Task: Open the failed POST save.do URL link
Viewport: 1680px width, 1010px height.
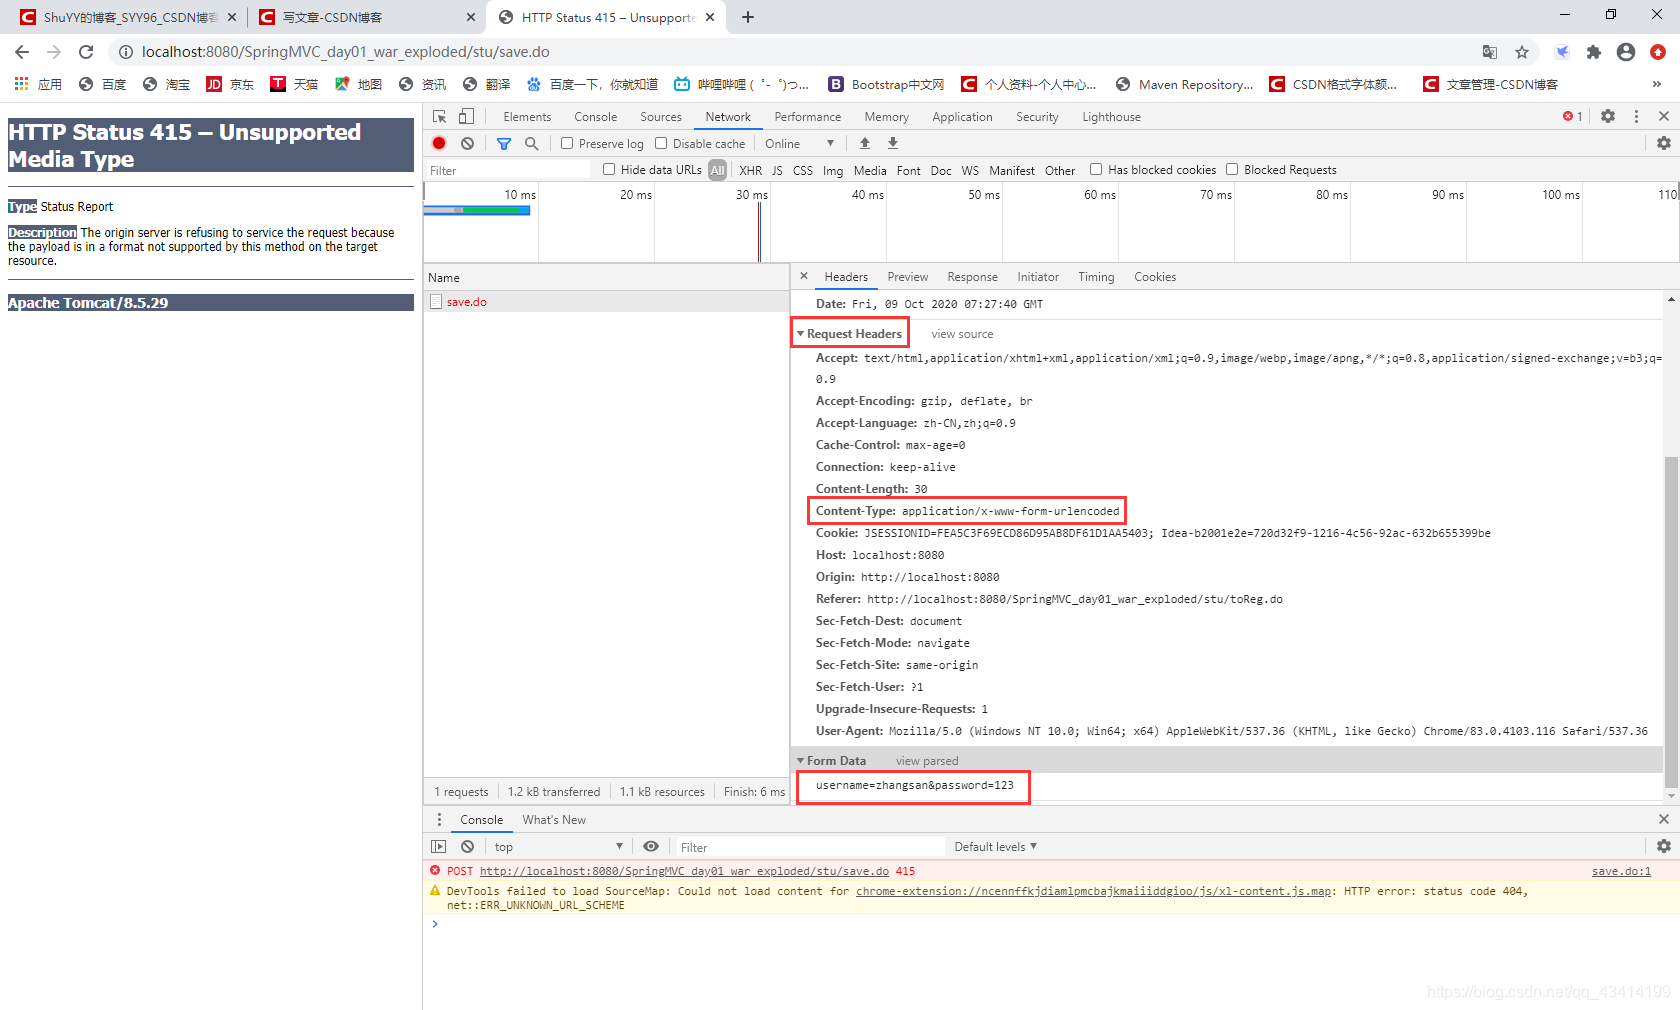Action: 684,871
